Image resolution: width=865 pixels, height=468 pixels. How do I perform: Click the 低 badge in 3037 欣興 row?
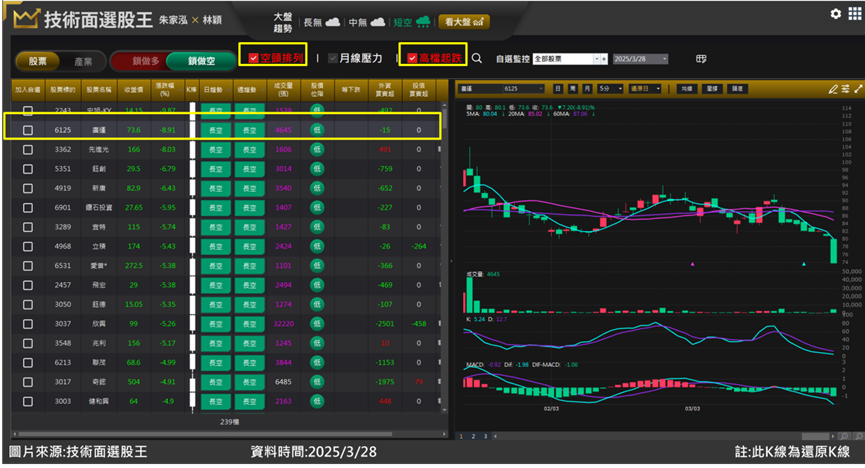pos(317,323)
